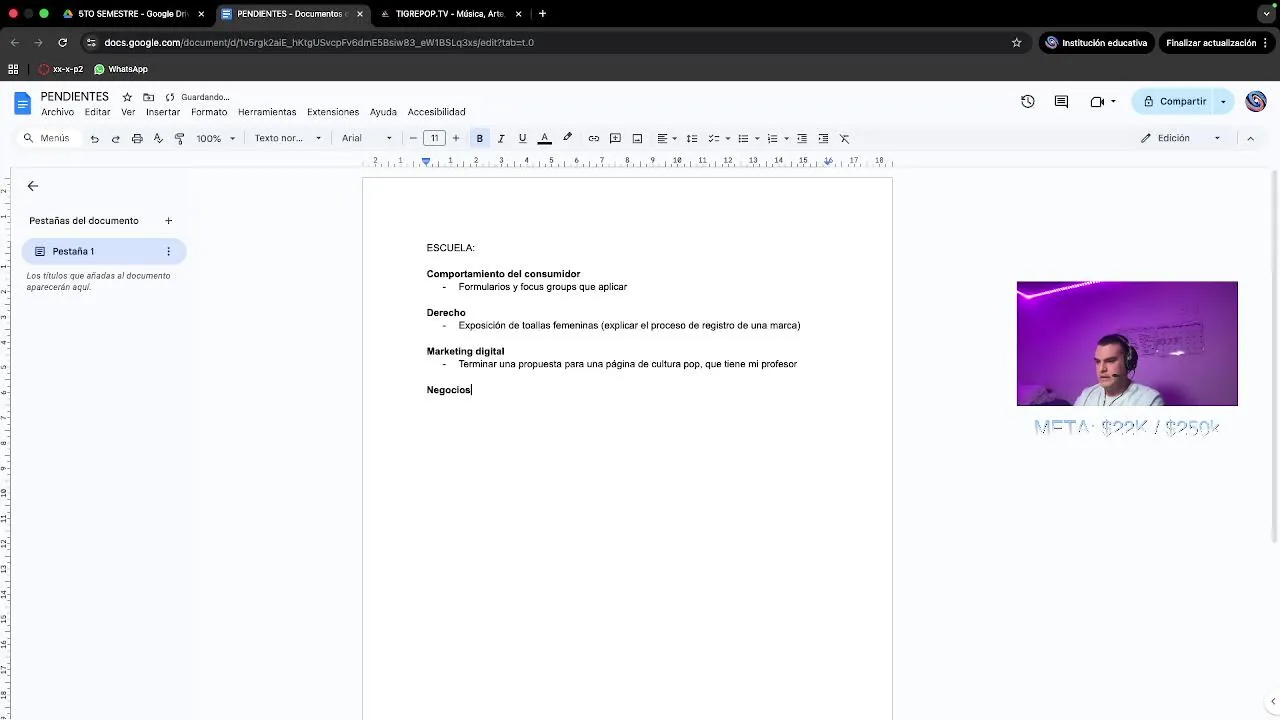1280x720 pixels.
Task: Open the Formato menu
Action: pos(209,112)
